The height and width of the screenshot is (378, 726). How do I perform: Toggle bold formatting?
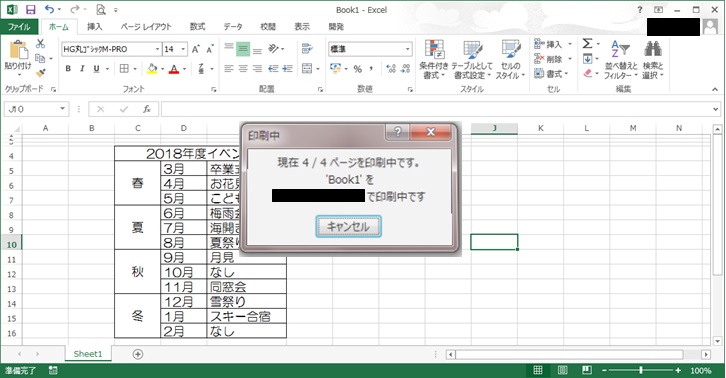(x=68, y=69)
